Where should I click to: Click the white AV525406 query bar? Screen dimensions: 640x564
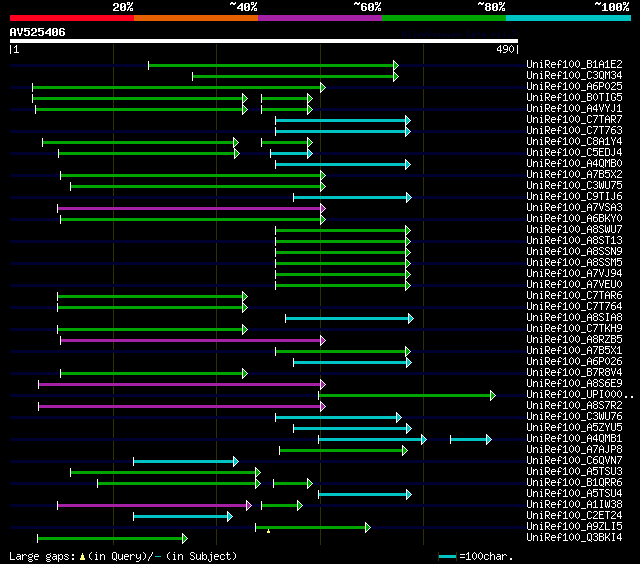click(x=264, y=41)
